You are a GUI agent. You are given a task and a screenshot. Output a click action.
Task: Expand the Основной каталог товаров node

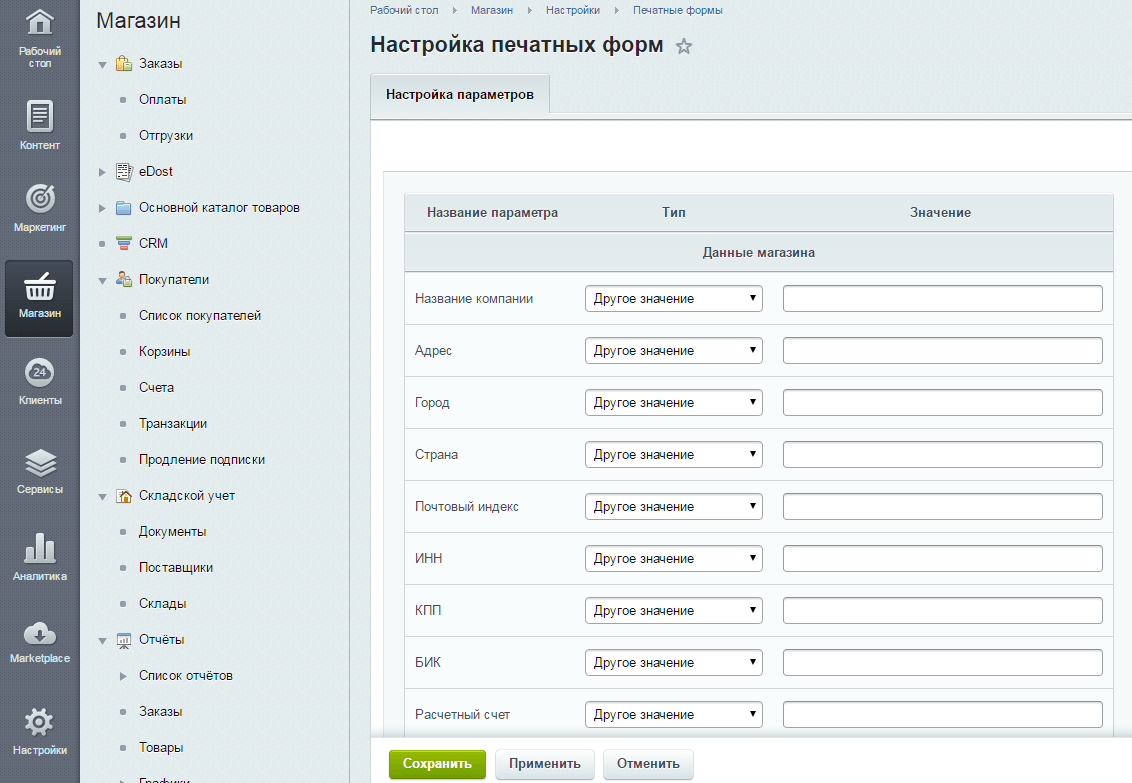(102, 208)
